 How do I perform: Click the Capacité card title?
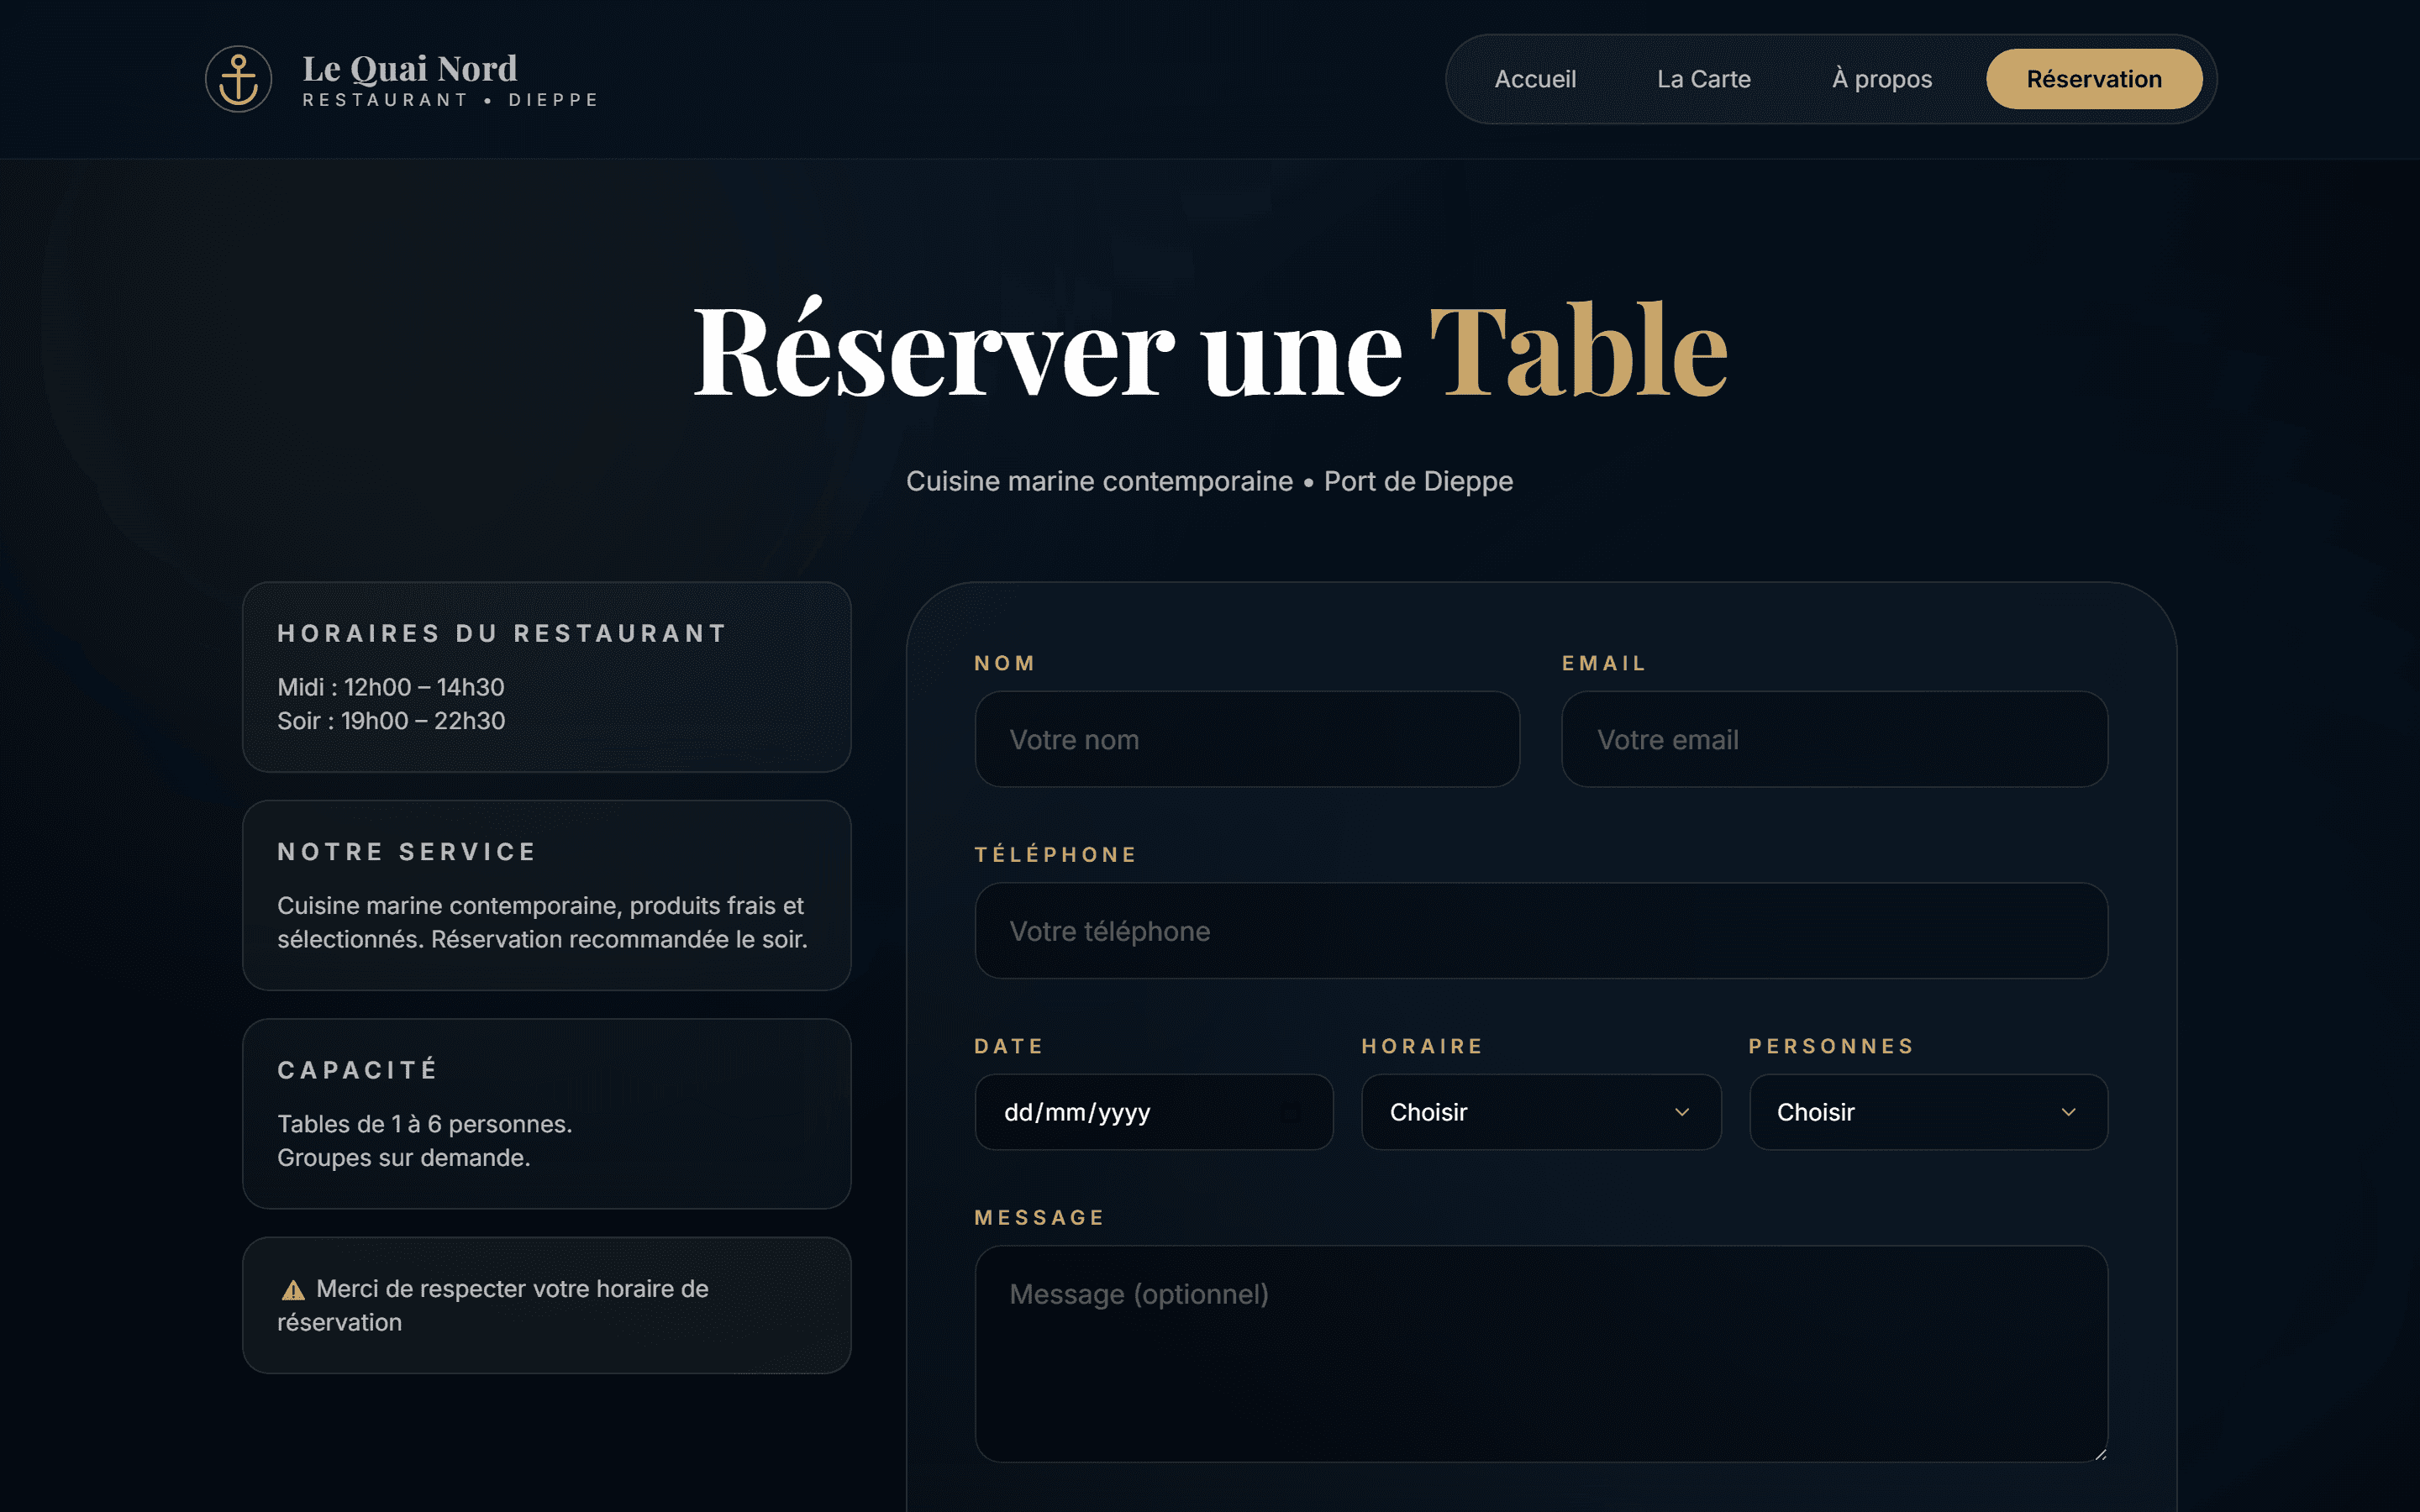(357, 1070)
